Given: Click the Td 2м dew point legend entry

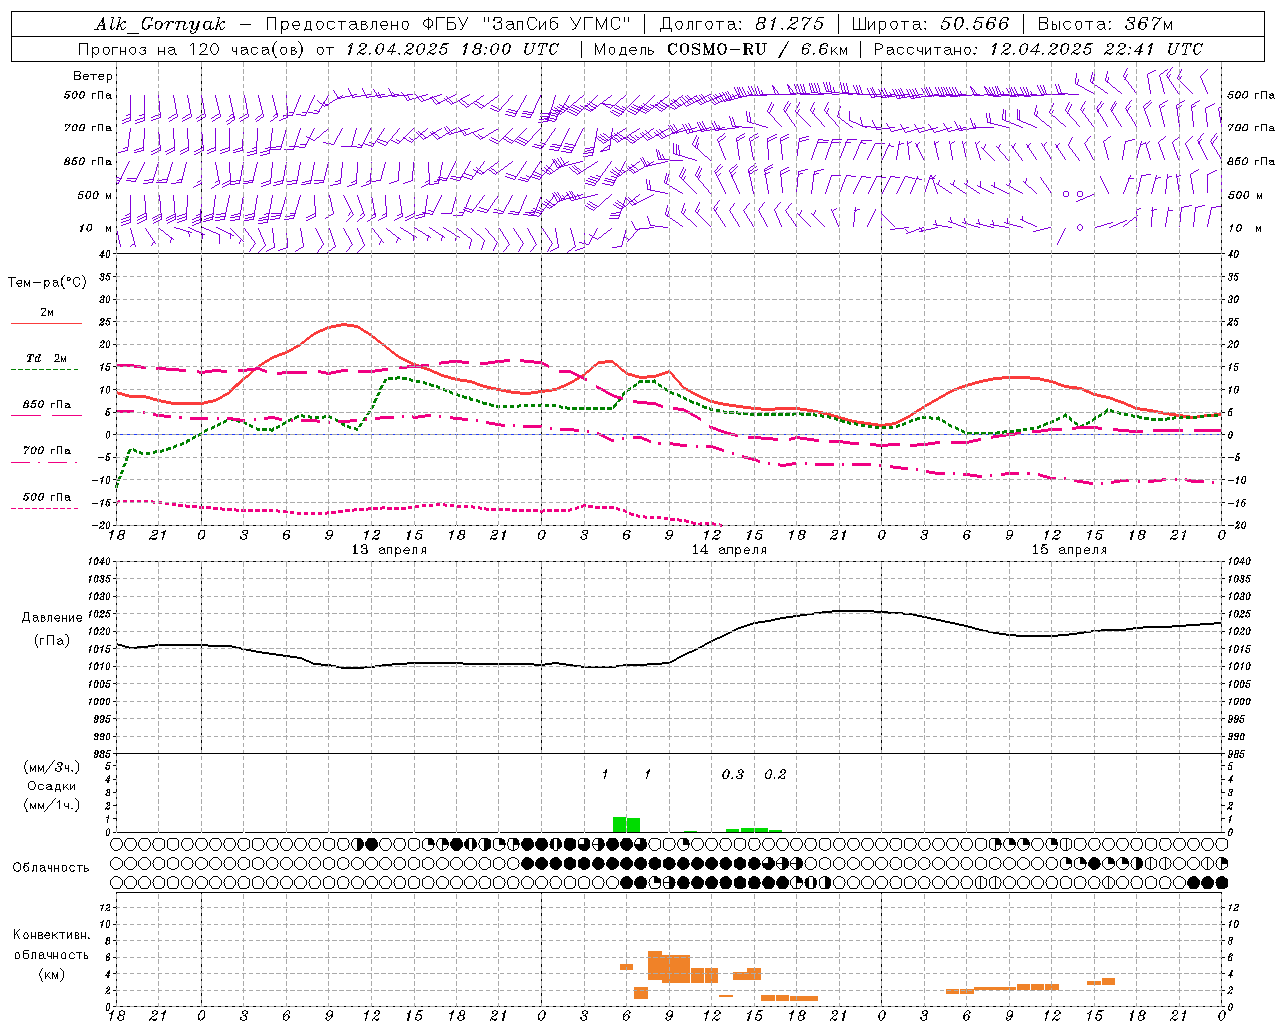Looking at the screenshot, I should (46, 357).
